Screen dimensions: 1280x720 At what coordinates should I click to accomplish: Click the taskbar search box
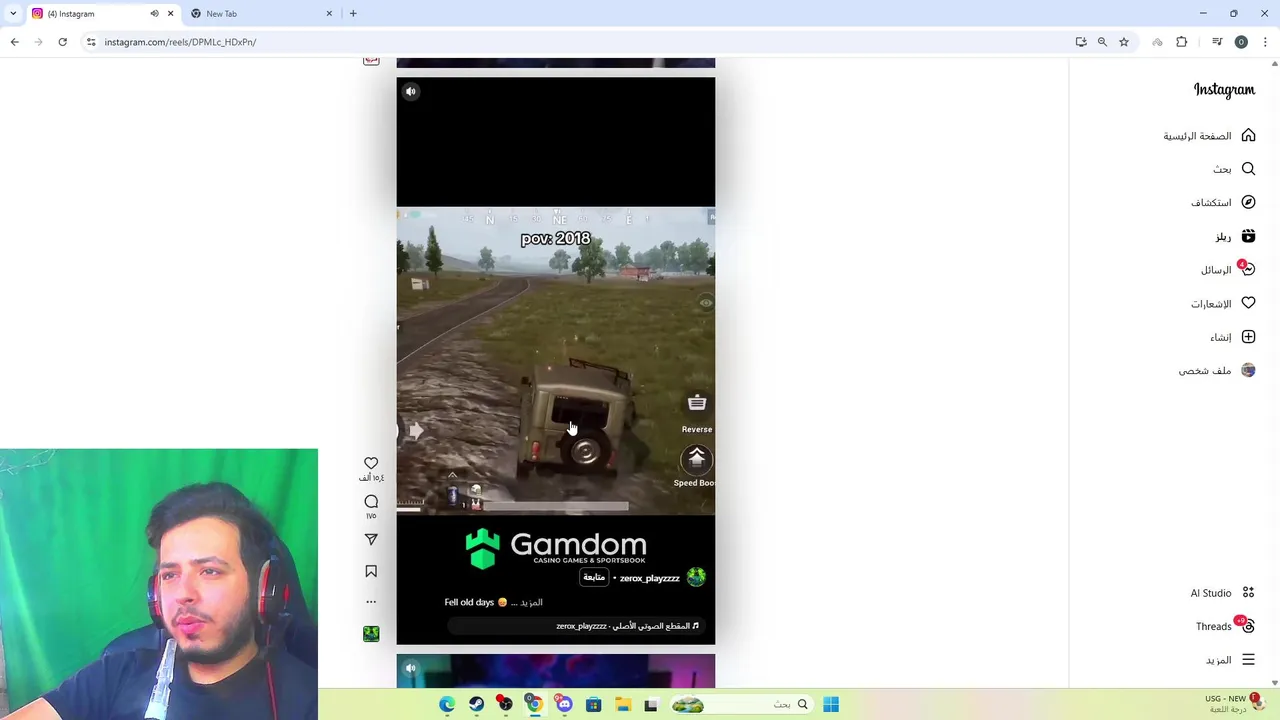tap(741, 705)
